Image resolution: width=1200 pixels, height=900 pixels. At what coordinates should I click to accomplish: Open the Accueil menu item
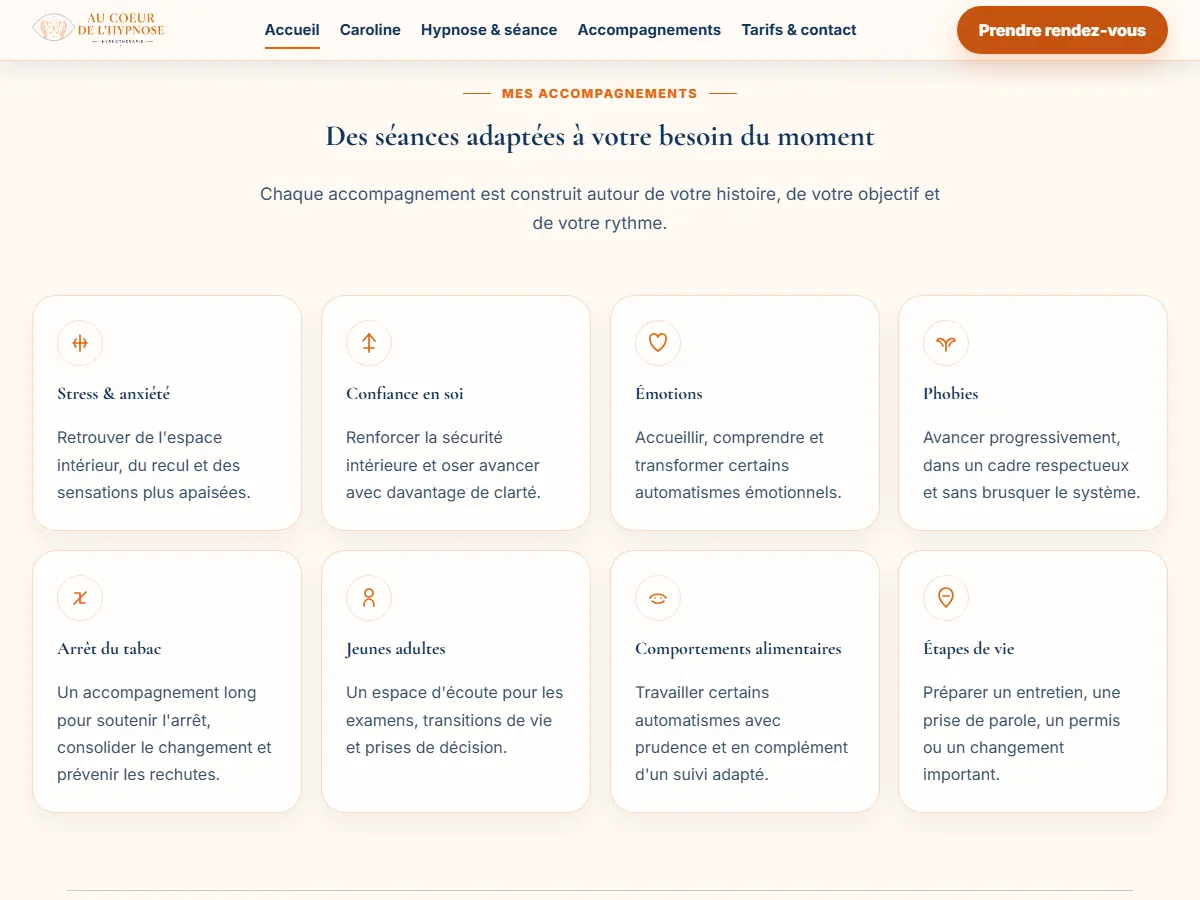click(x=292, y=30)
